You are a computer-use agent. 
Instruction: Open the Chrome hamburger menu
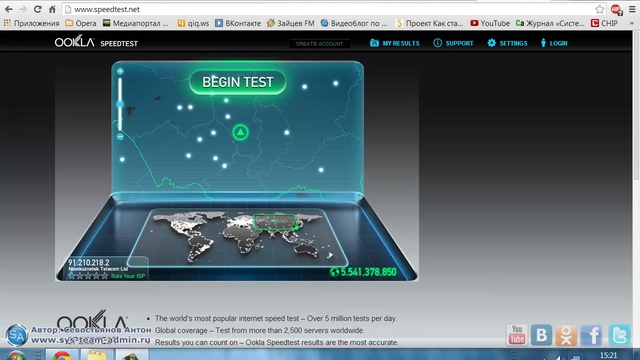(632, 9)
